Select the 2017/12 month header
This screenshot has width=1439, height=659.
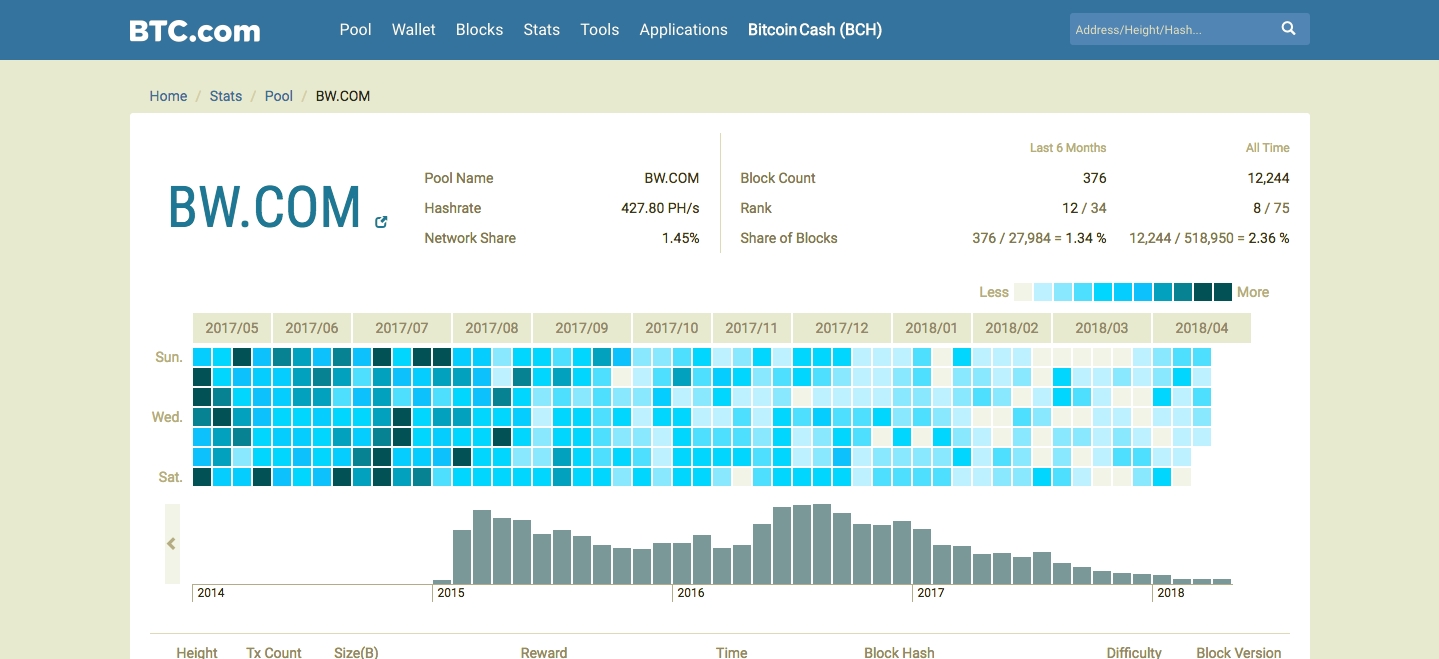click(842, 328)
